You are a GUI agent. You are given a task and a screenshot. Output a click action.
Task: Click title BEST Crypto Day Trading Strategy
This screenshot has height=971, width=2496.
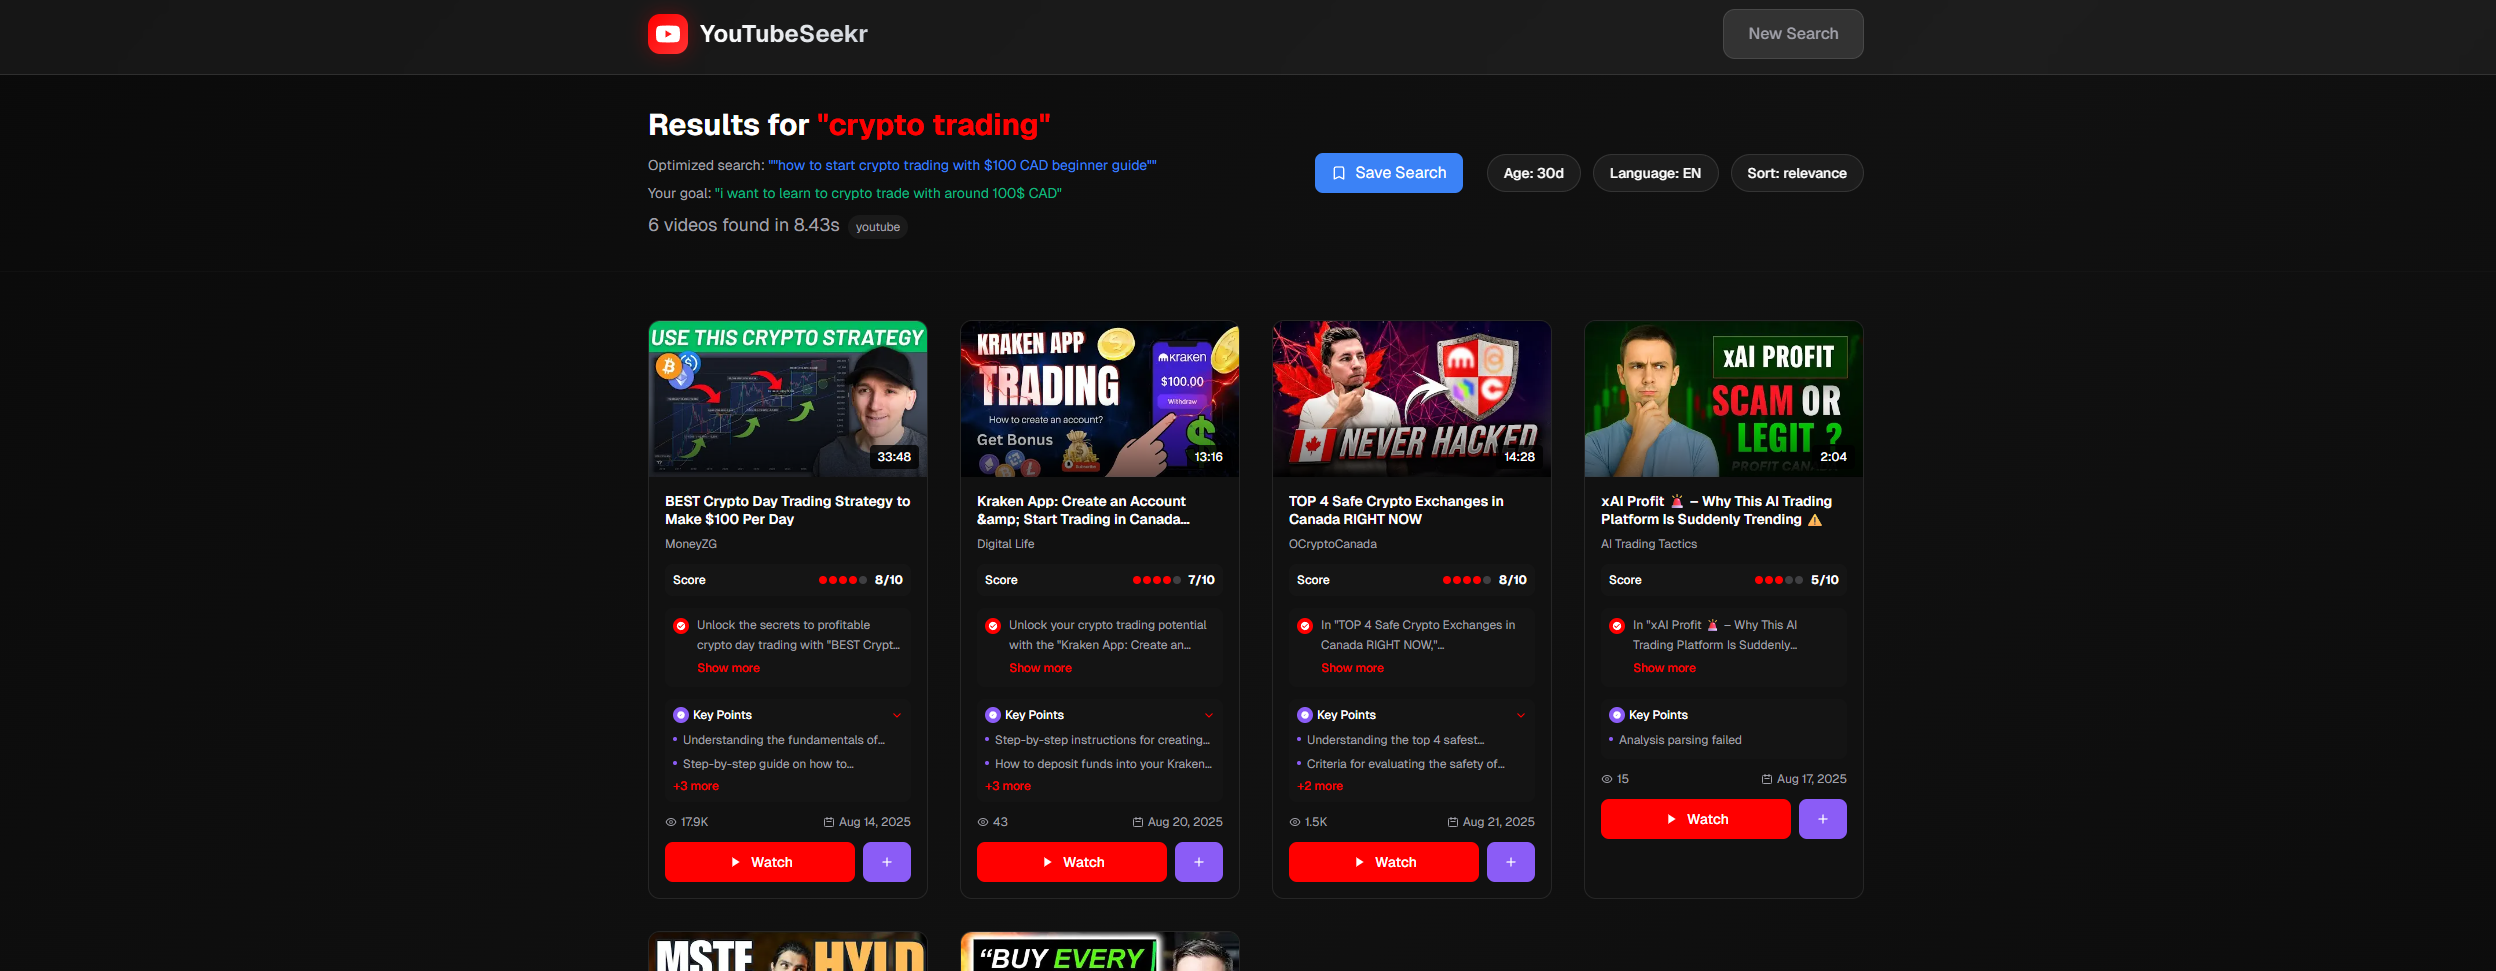(787, 510)
